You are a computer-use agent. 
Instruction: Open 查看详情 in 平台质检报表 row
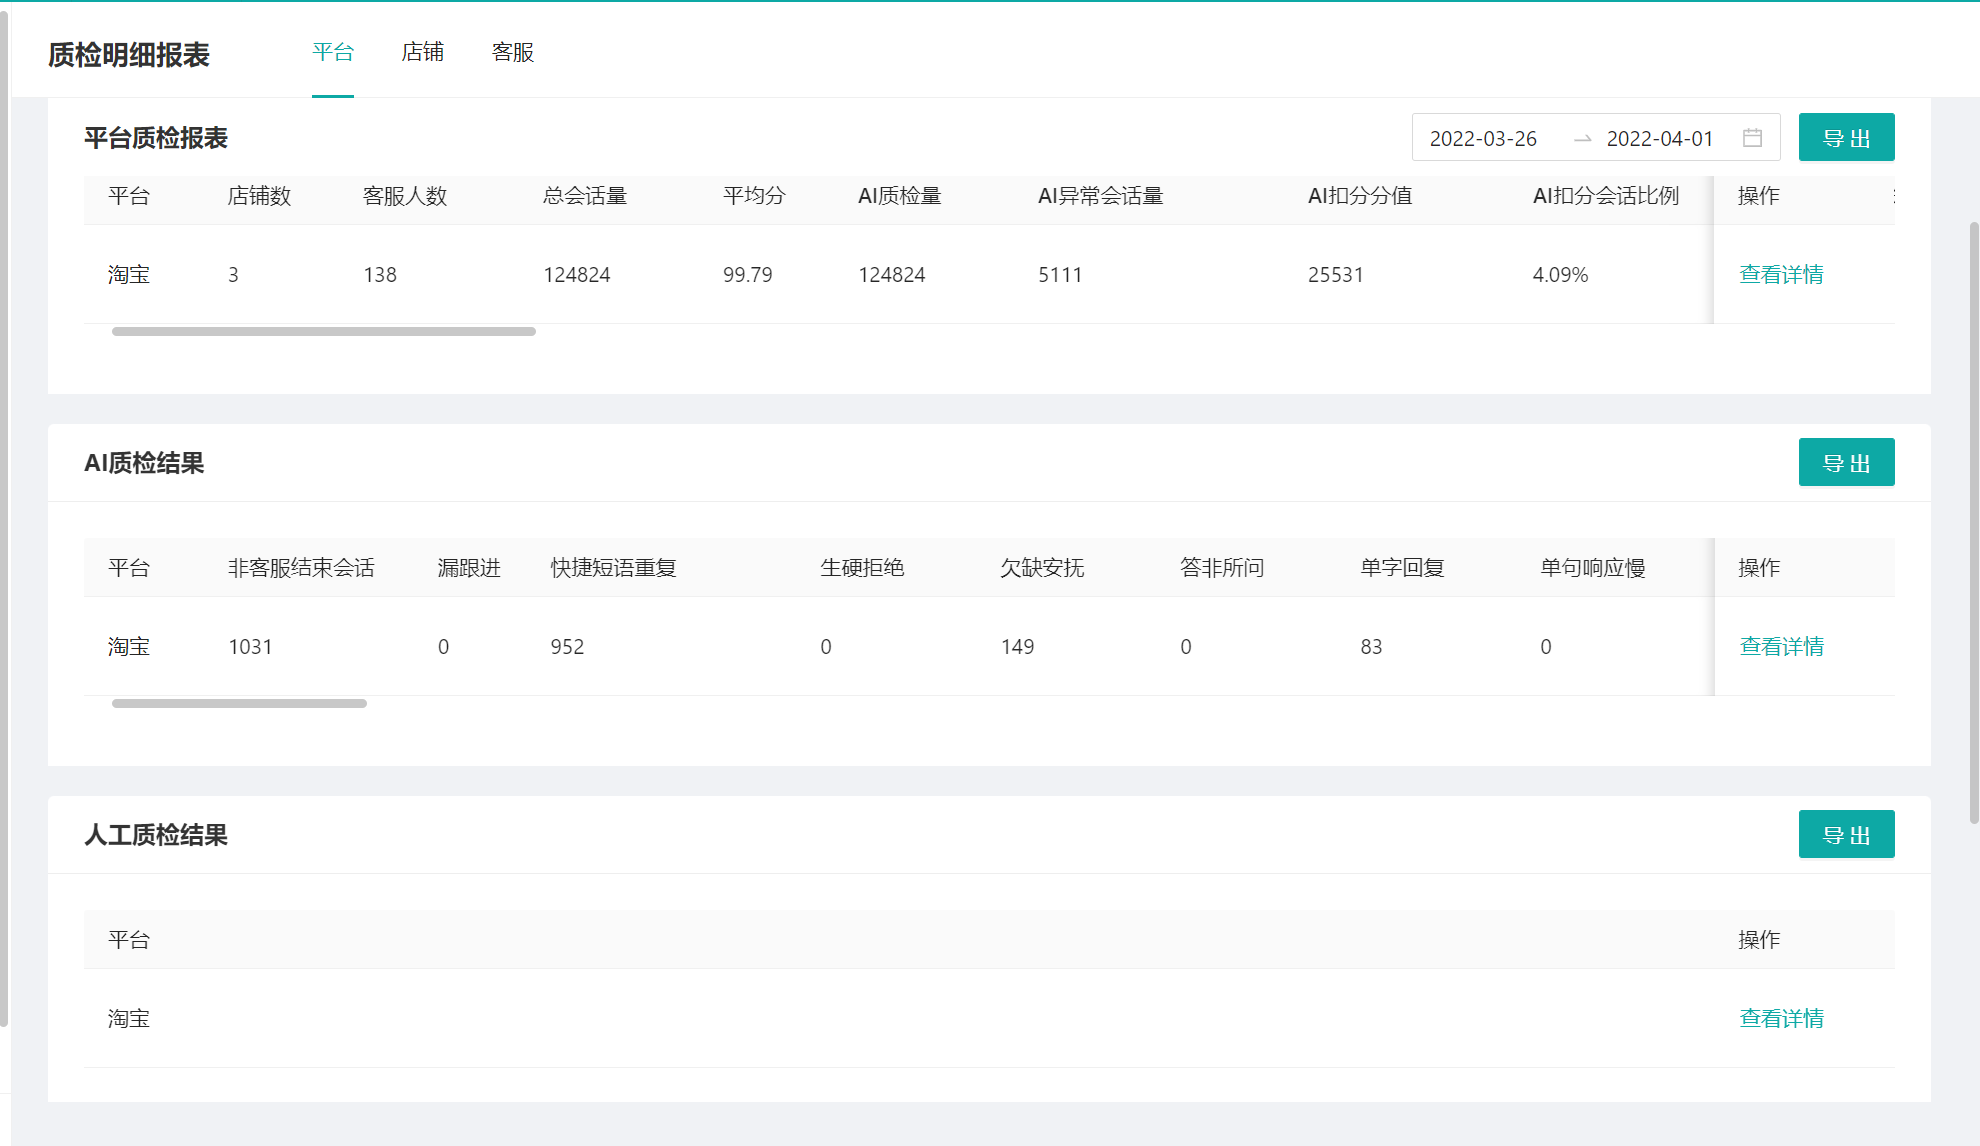1781,274
